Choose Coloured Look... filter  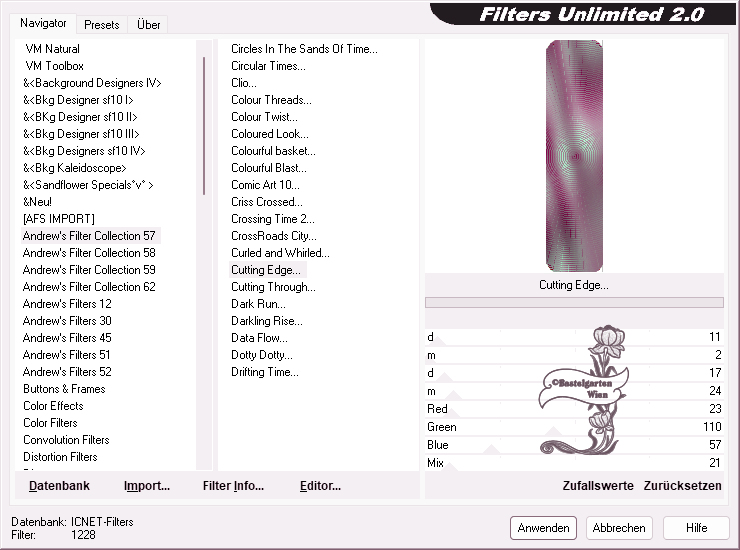[x=270, y=134]
